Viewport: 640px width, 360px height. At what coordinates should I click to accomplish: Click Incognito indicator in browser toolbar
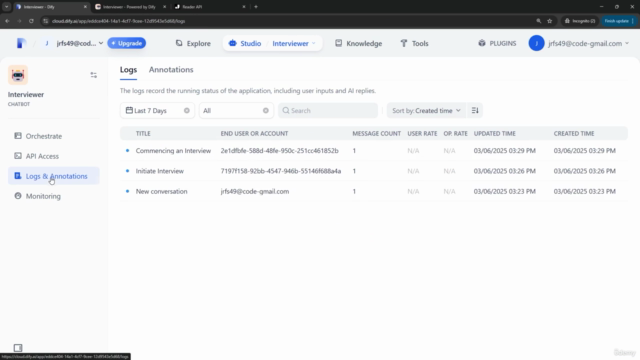click(580, 21)
